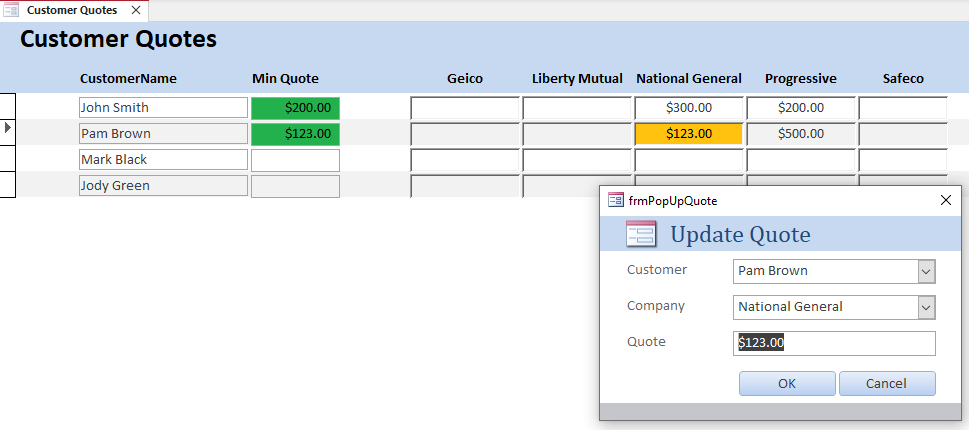Close the frmPopUpQuote dialog window
Viewport: 969px width, 430px height.
click(x=946, y=200)
